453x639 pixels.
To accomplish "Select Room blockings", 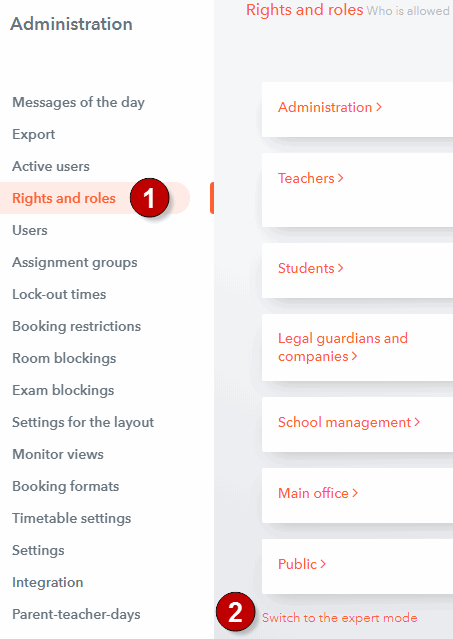I will (64, 358).
